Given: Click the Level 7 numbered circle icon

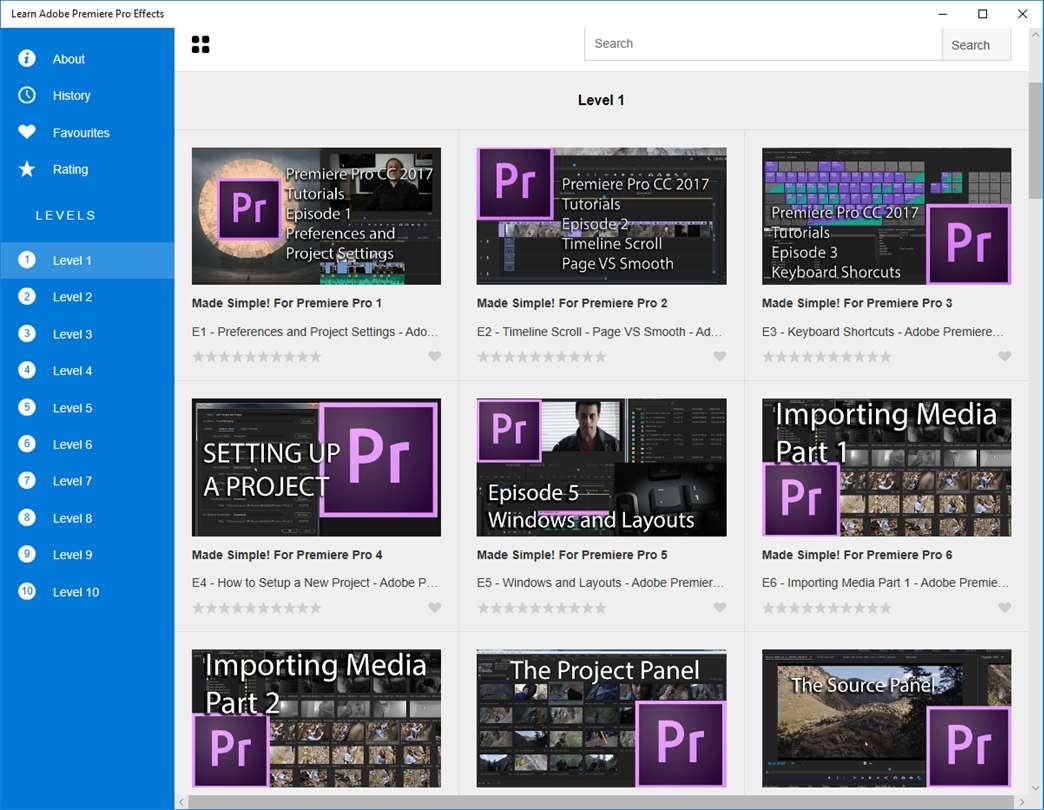Looking at the screenshot, I should 27,481.
